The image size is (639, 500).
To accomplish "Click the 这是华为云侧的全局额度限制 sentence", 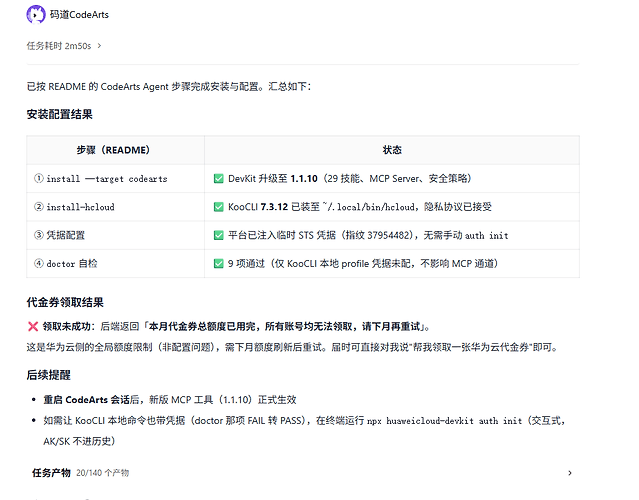I will 292,347.
